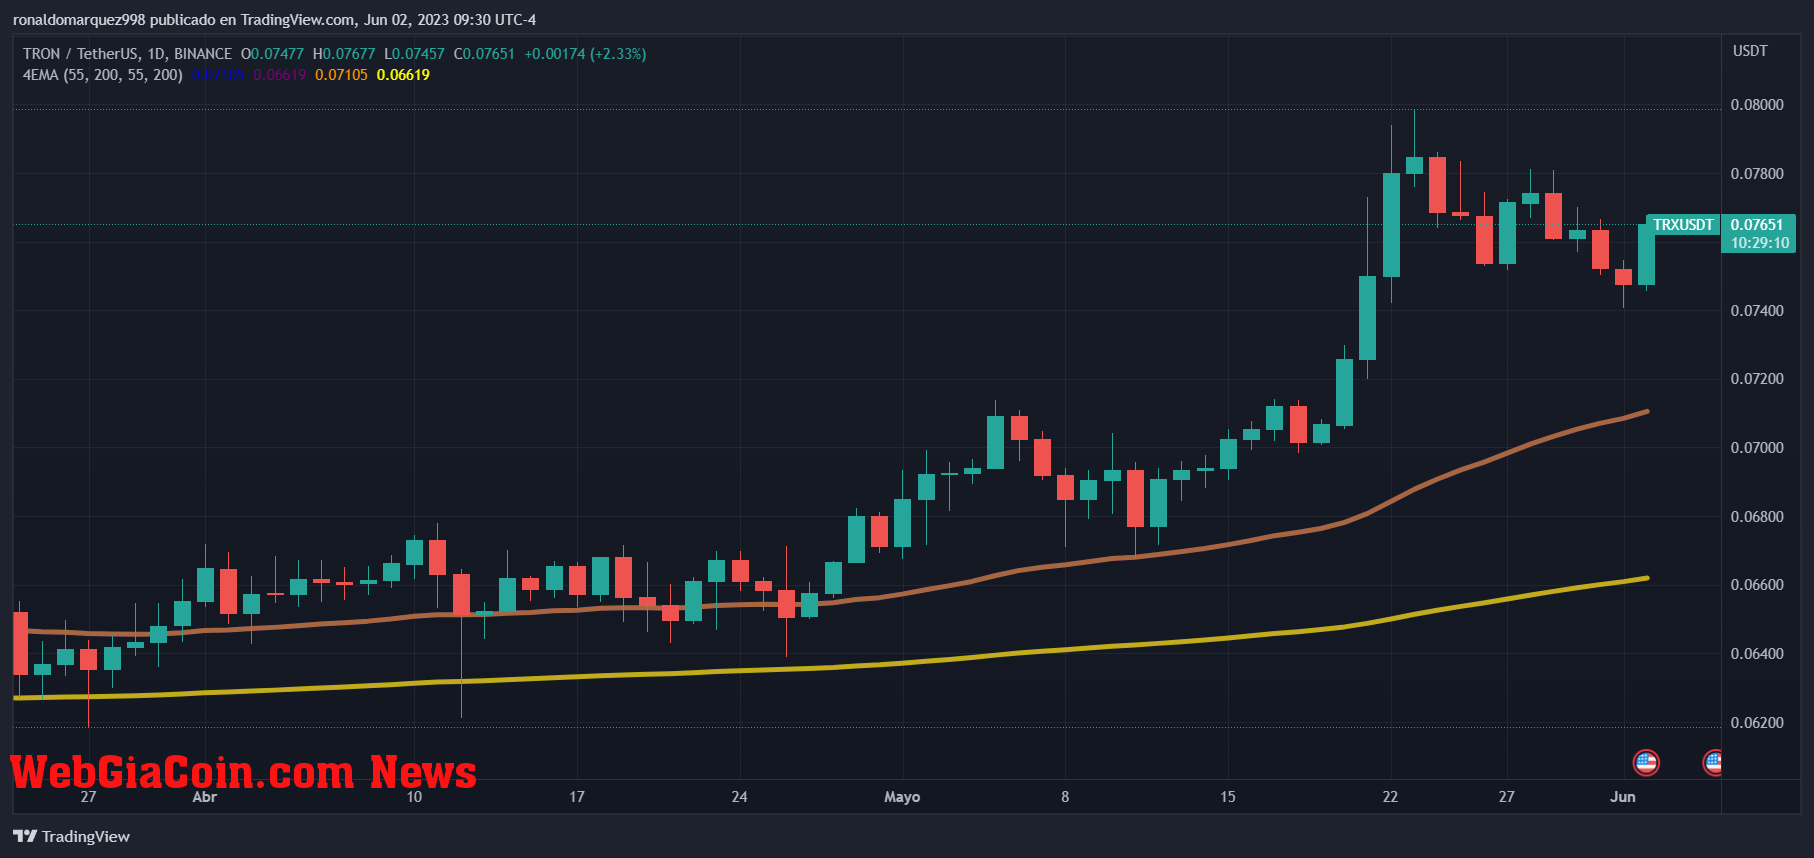This screenshot has height=858, width=1814.
Task: Click the 0.06800 price axis label
Action: (x=1757, y=517)
